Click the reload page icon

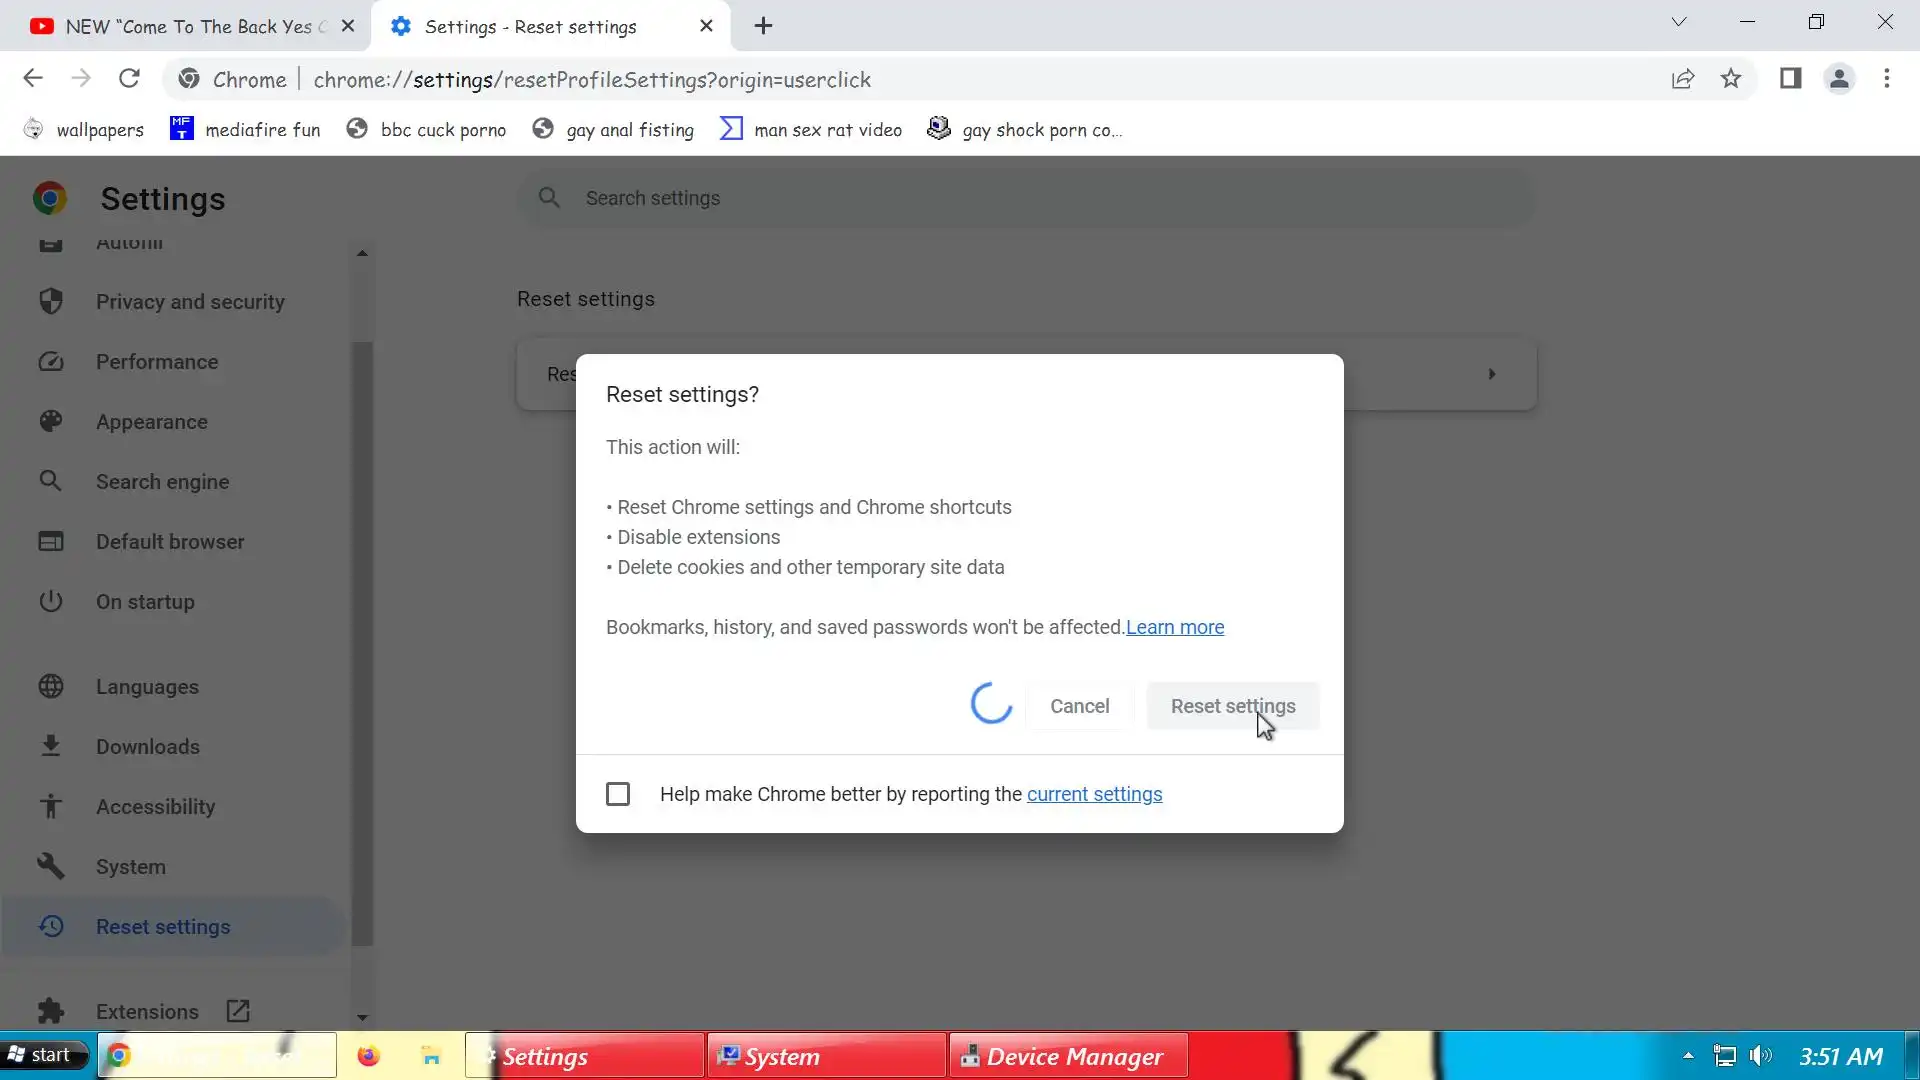[129, 79]
